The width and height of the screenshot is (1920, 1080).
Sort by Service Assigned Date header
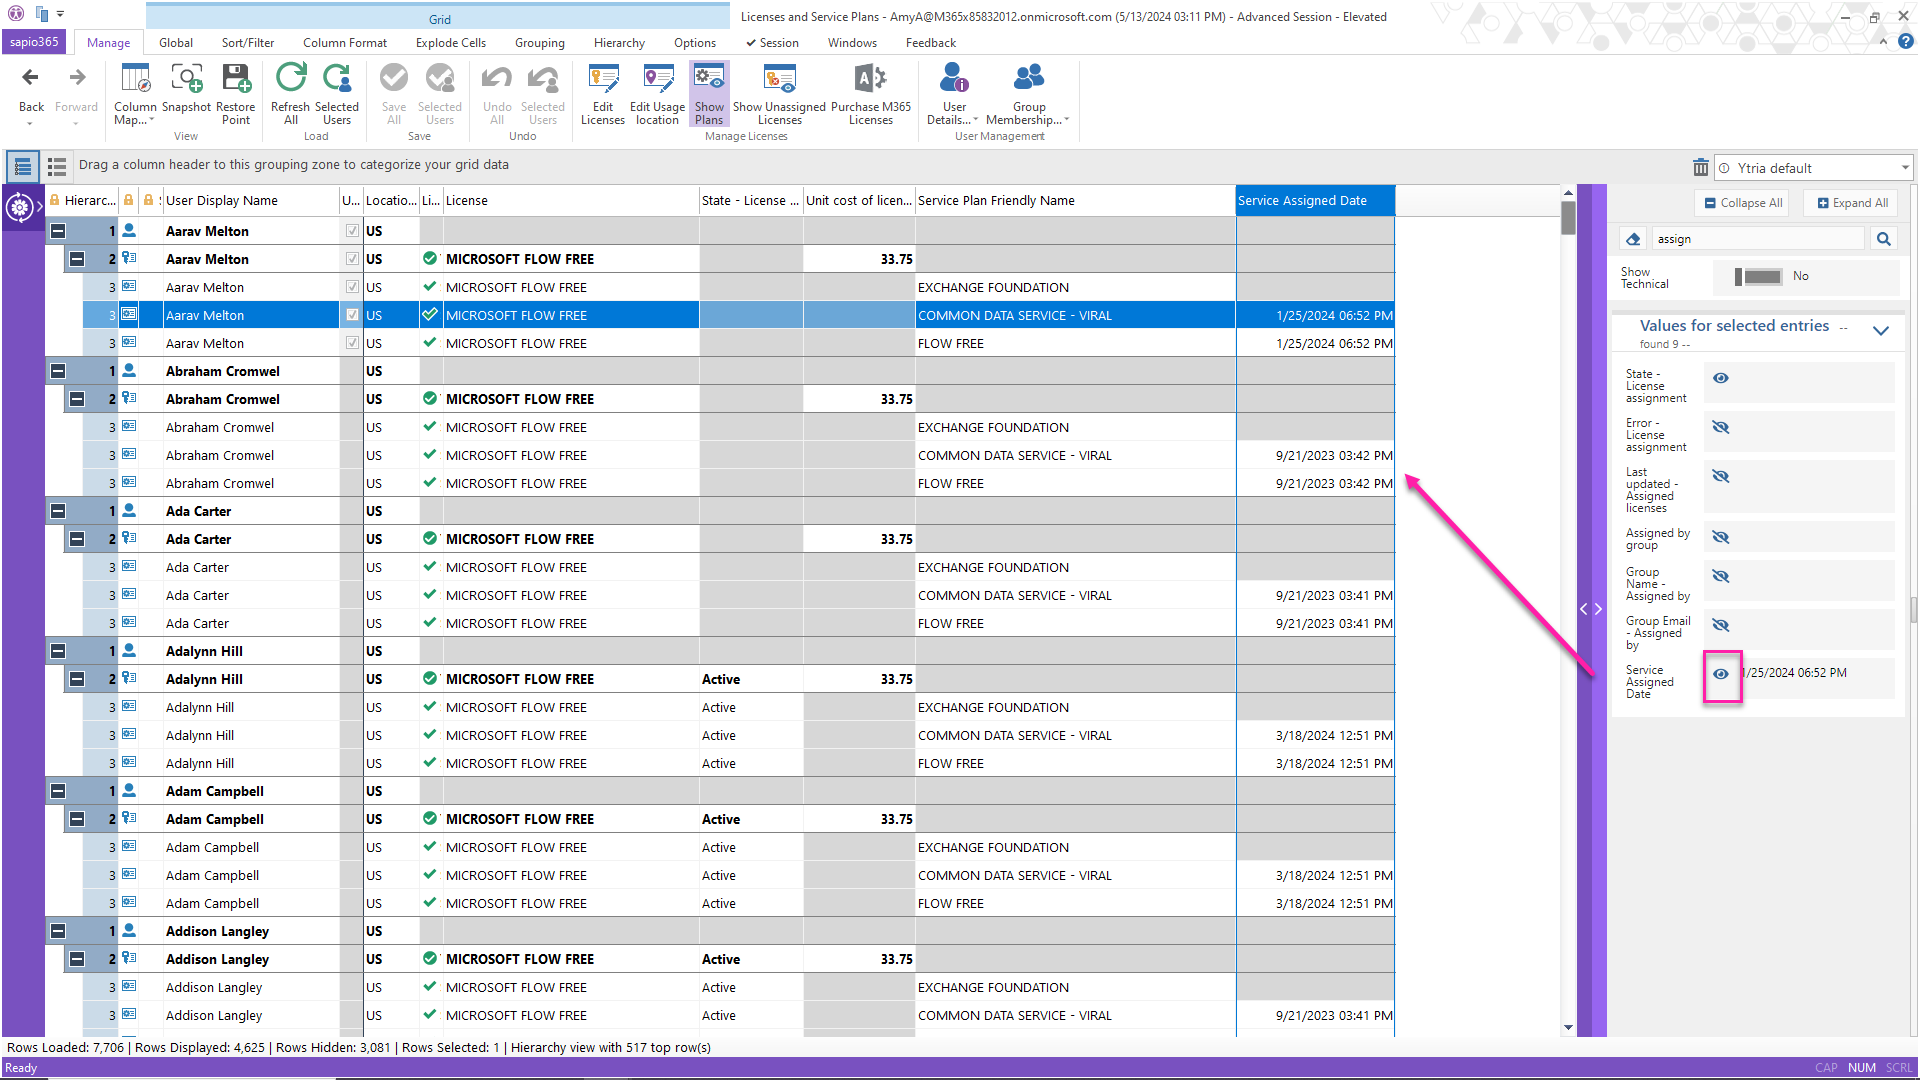click(x=1315, y=201)
